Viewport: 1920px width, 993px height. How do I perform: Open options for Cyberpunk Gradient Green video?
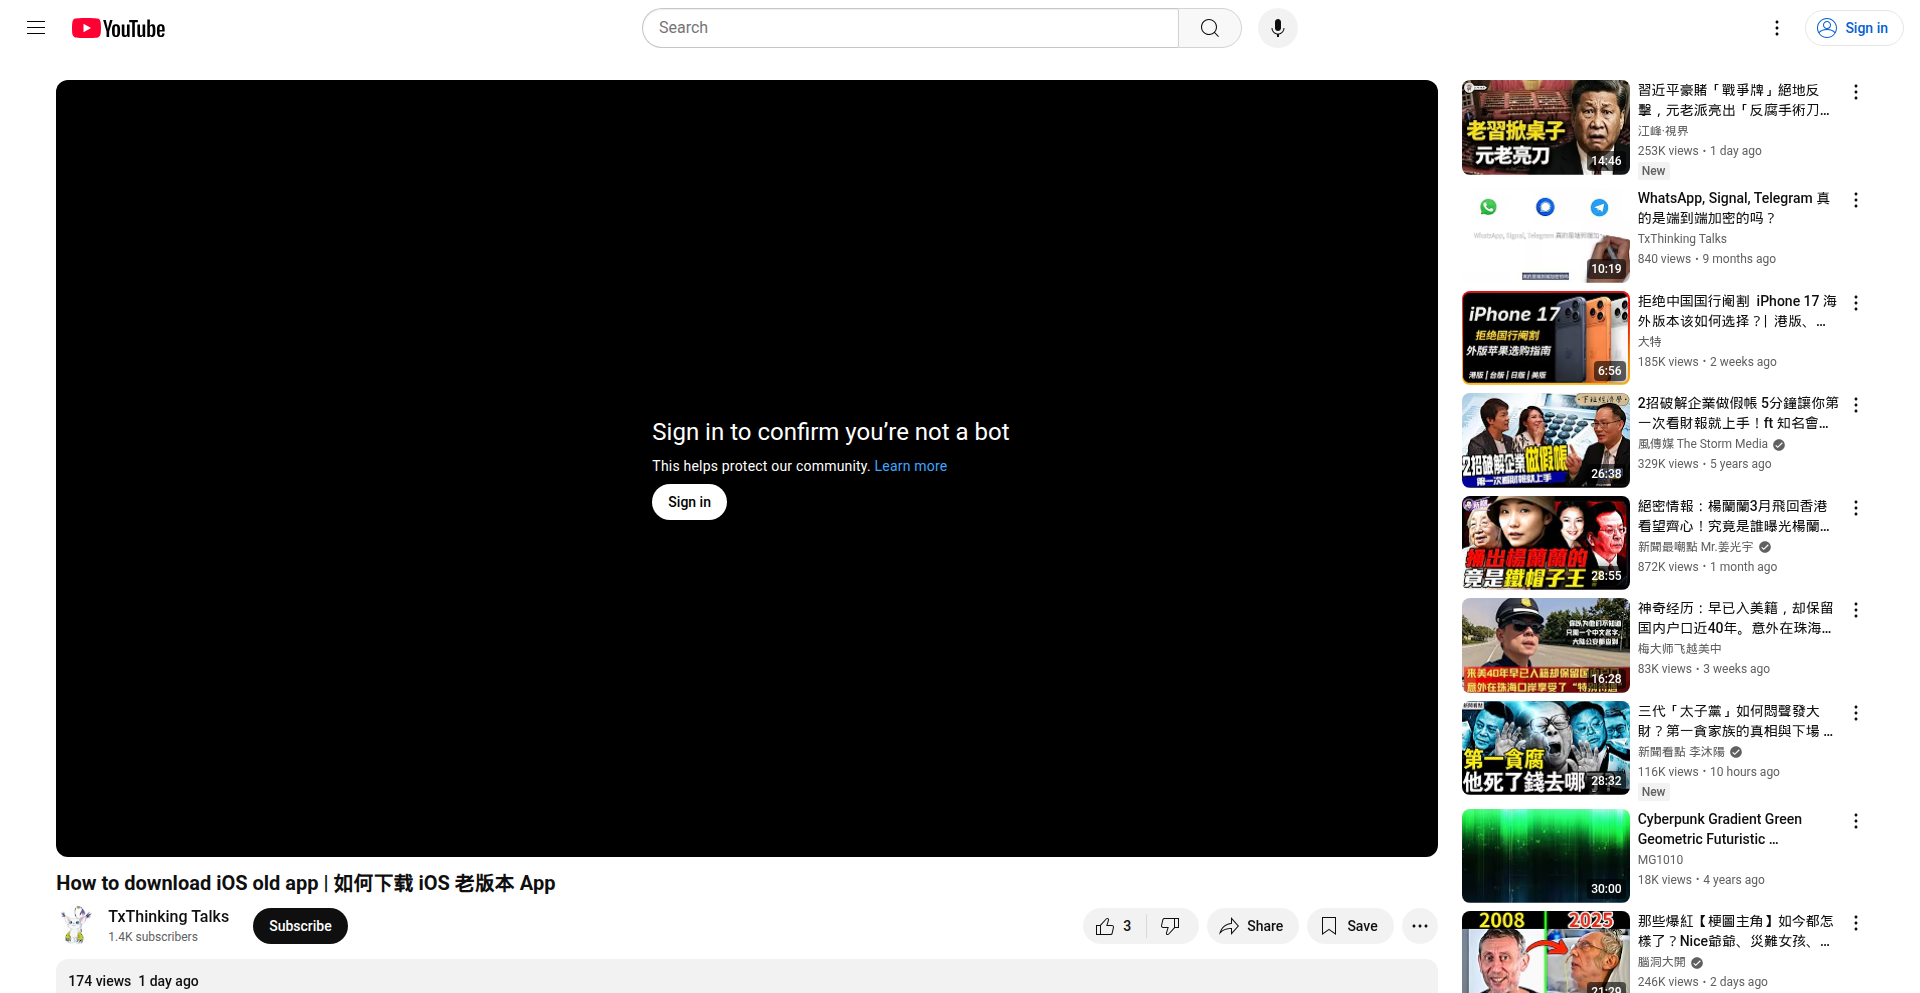point(1856,821)
